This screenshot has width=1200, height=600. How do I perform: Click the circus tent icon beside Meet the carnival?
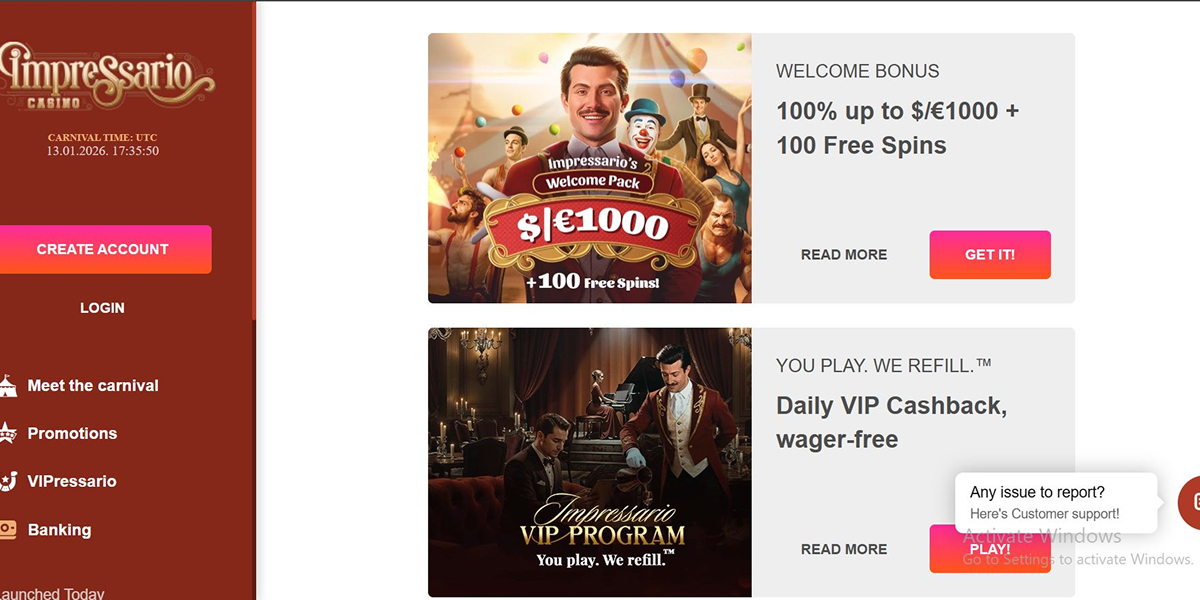coord(7,385)
